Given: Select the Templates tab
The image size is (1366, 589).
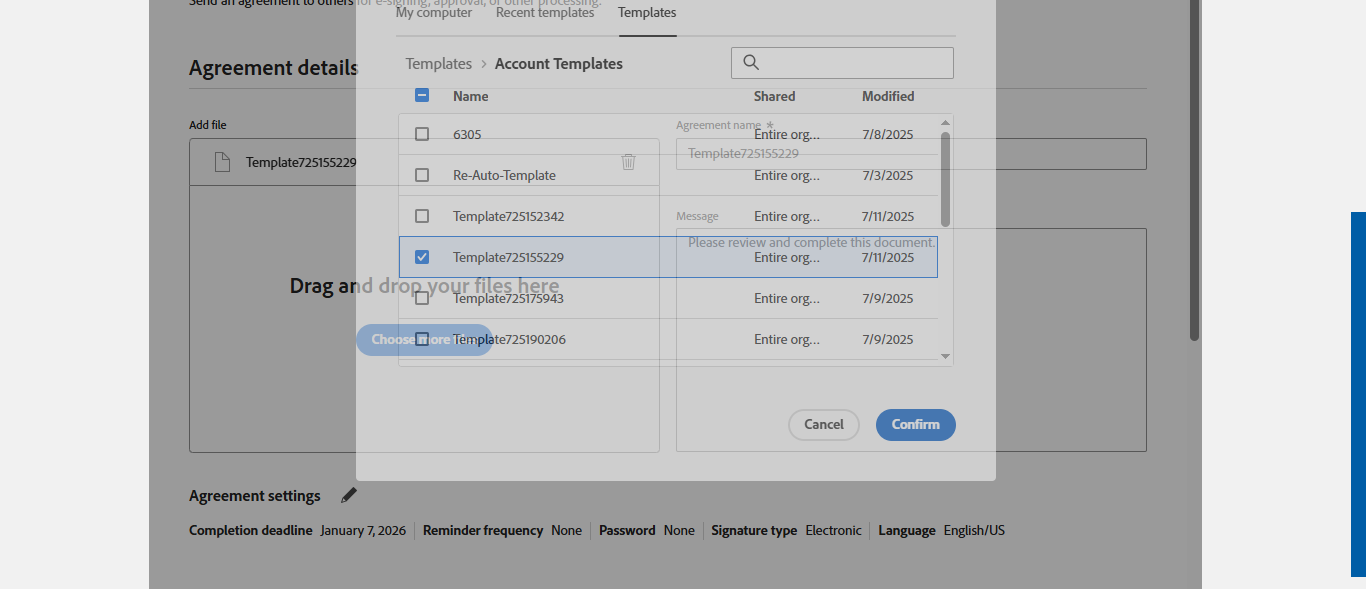Looking at the screenshot, I should 647,13.
